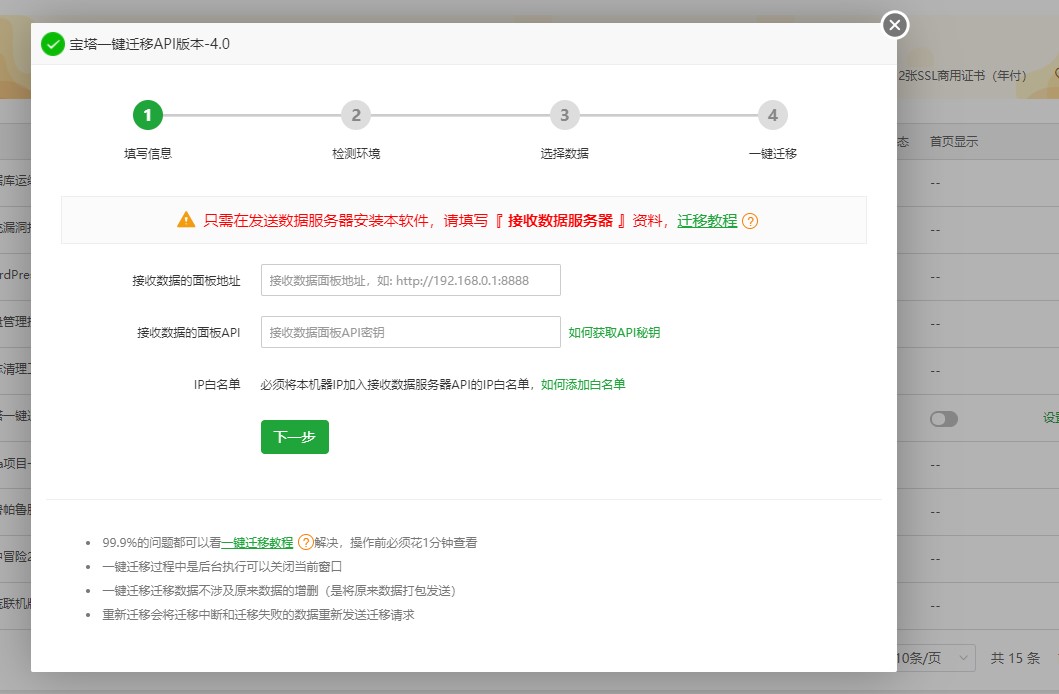Click help question icon after 迁移教程

(750, 221)
